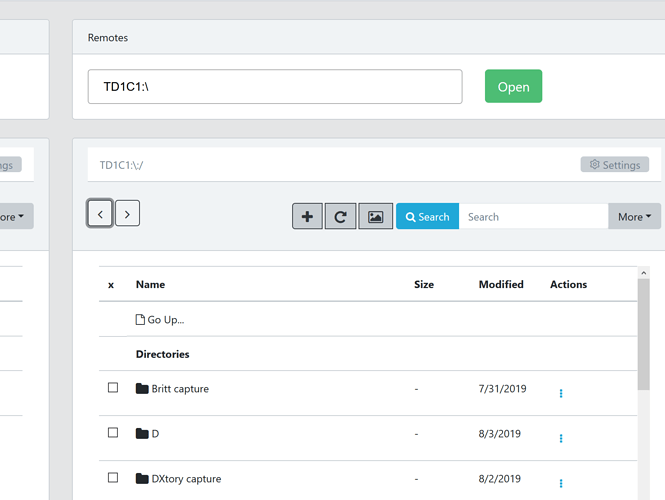Refresh the file list
Image resolution: width=665 pixels, height=500 pixels.
click(x=340, y=216)
